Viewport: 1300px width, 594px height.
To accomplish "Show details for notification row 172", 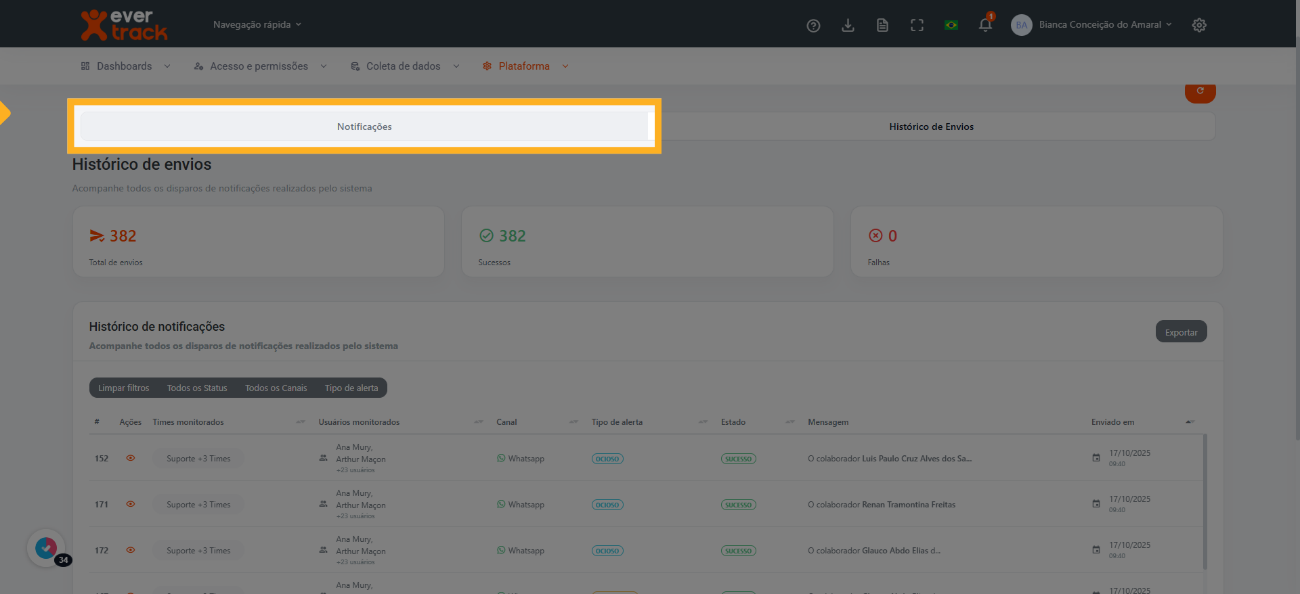I will pyautogui.click(x=130, y=550).
